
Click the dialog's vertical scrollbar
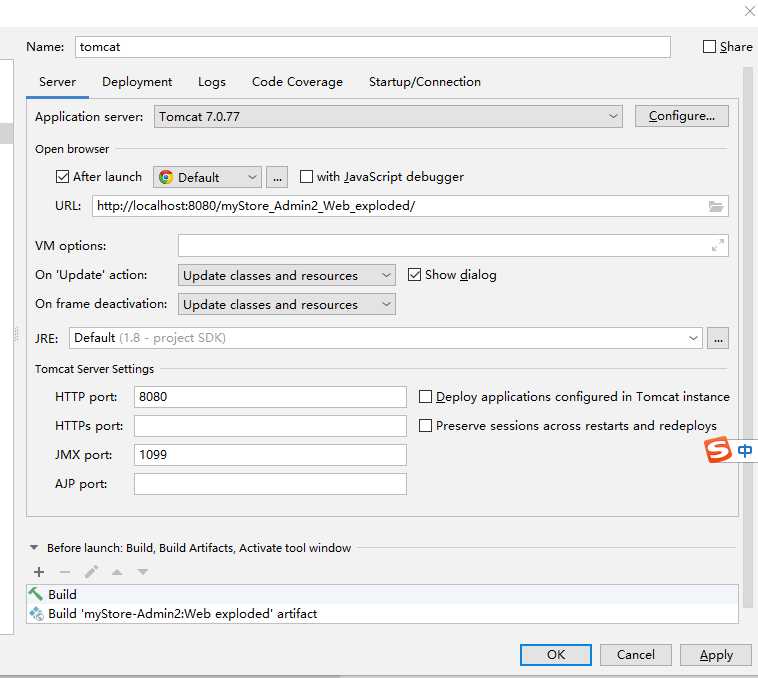747,338
